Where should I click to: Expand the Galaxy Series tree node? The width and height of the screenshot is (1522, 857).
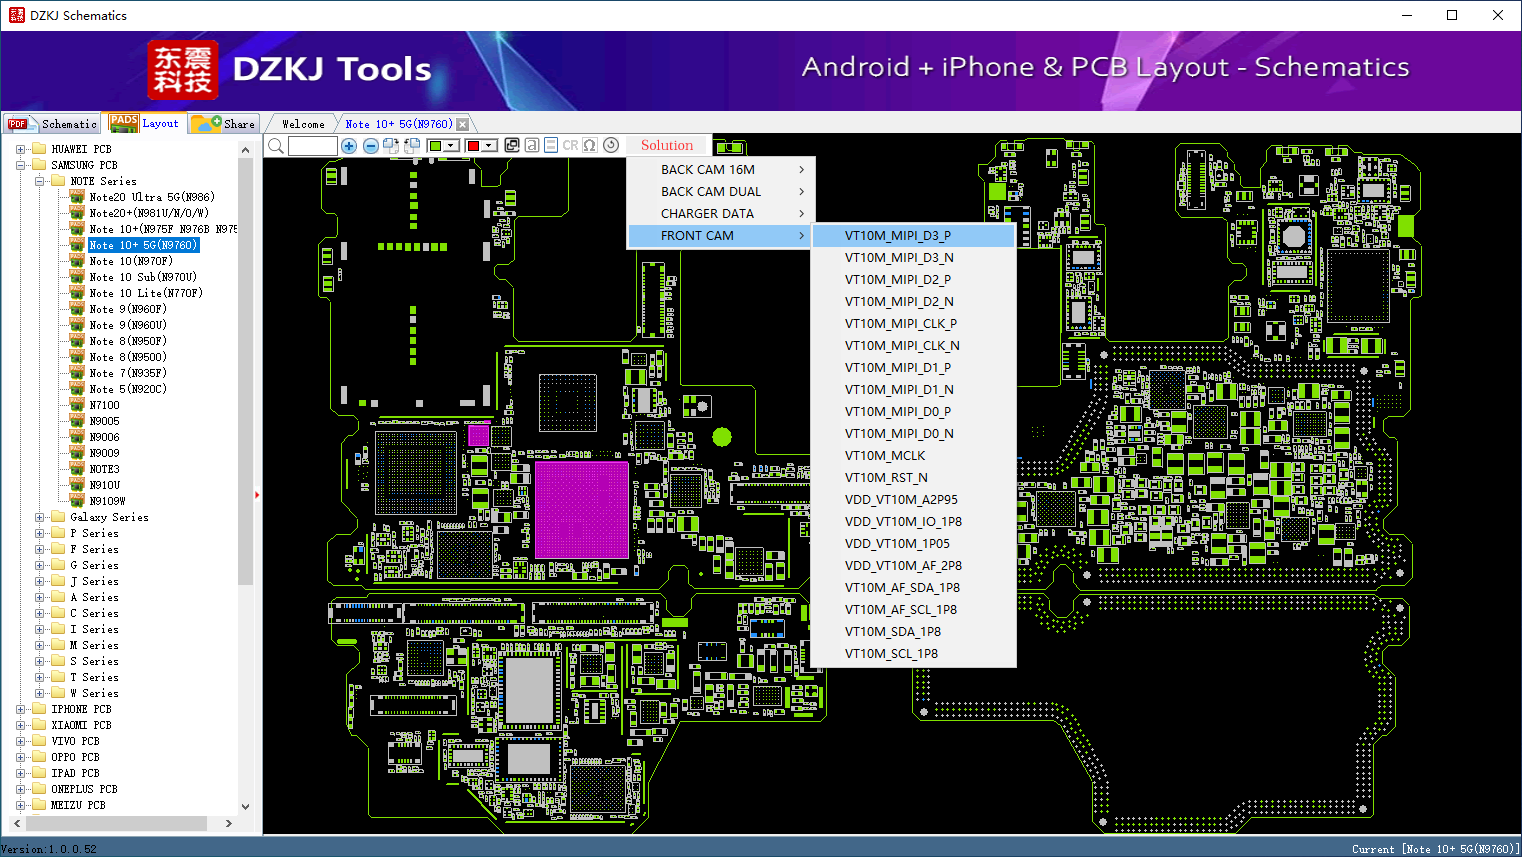point(40,517)
